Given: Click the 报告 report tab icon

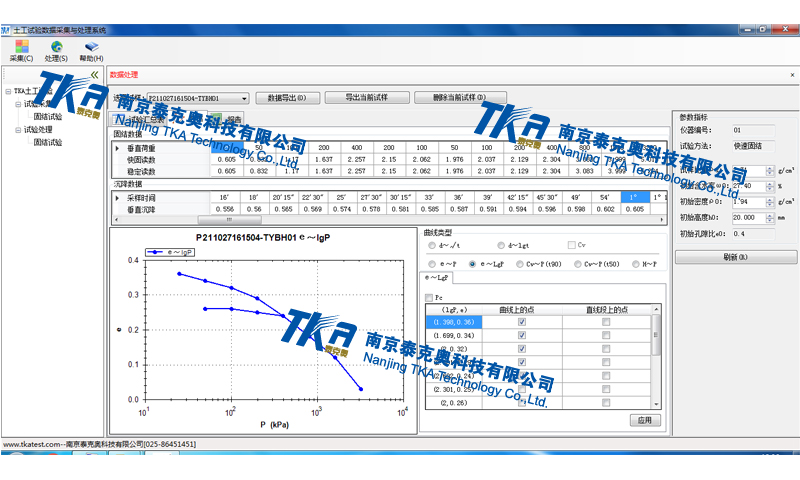Looking at the screenshot, I should click(x=231, y=118).
